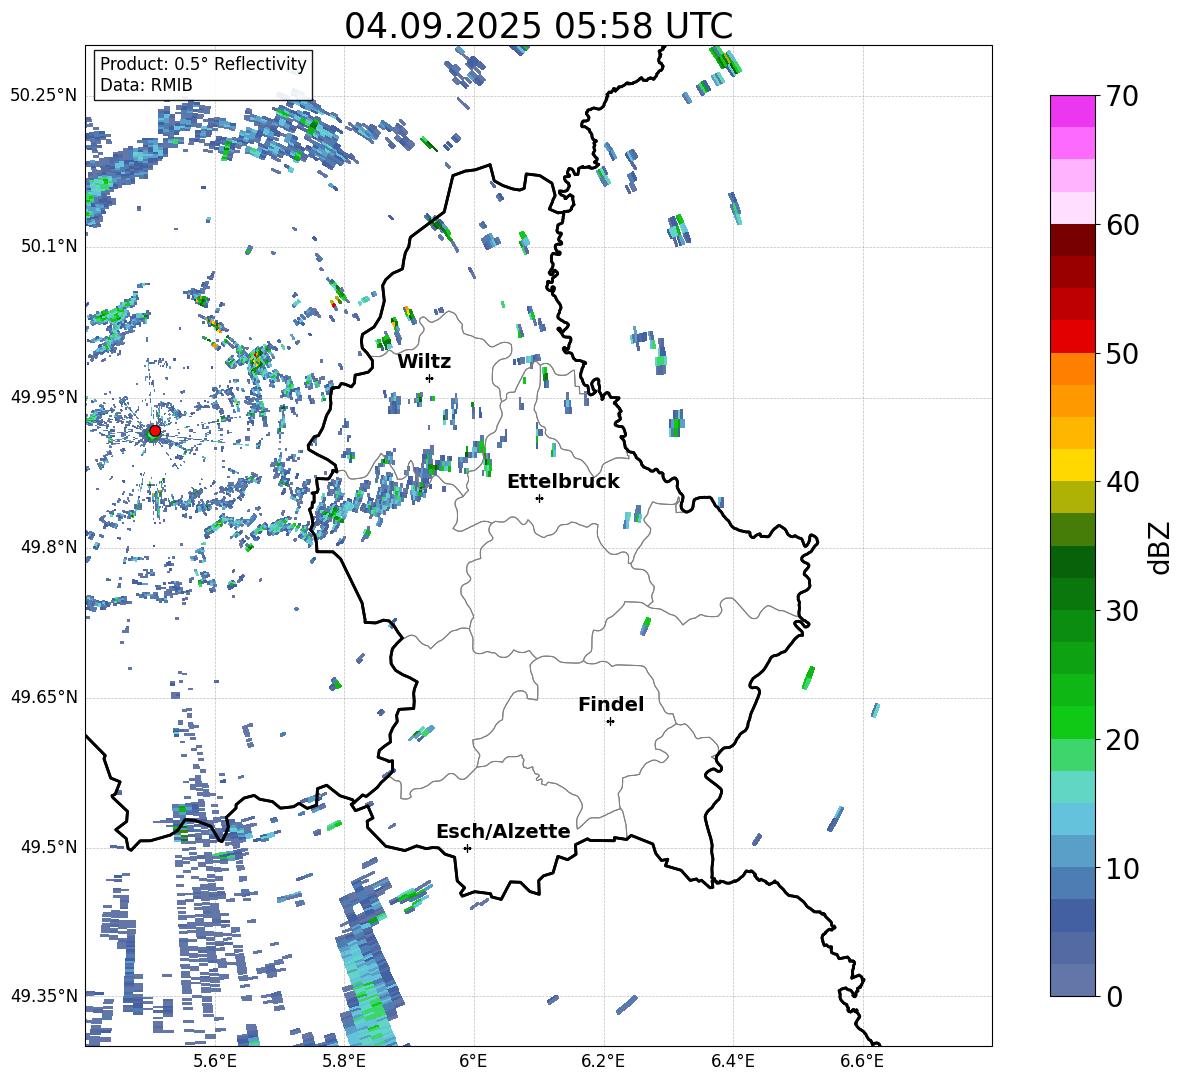
Task: Click the cross marker below Wiltz
Action: [430, 378]
